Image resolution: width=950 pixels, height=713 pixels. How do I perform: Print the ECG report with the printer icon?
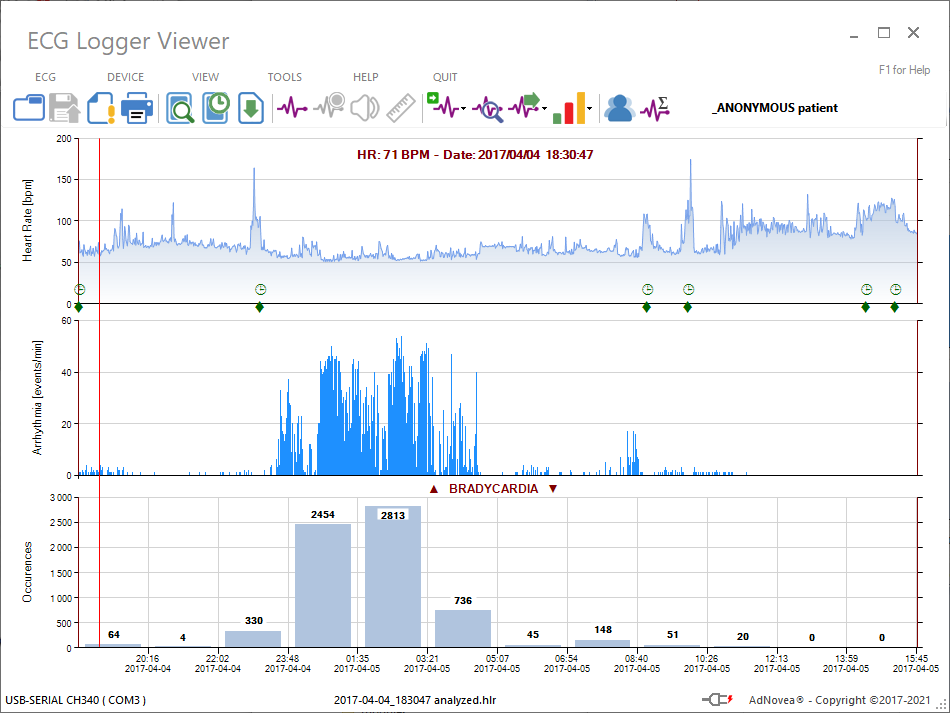[x=137, y=108]
